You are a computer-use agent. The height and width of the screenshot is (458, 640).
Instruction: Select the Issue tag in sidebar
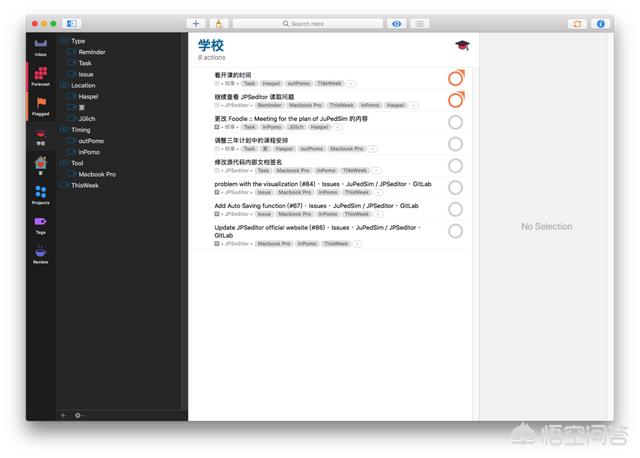(x=86, y=74)
